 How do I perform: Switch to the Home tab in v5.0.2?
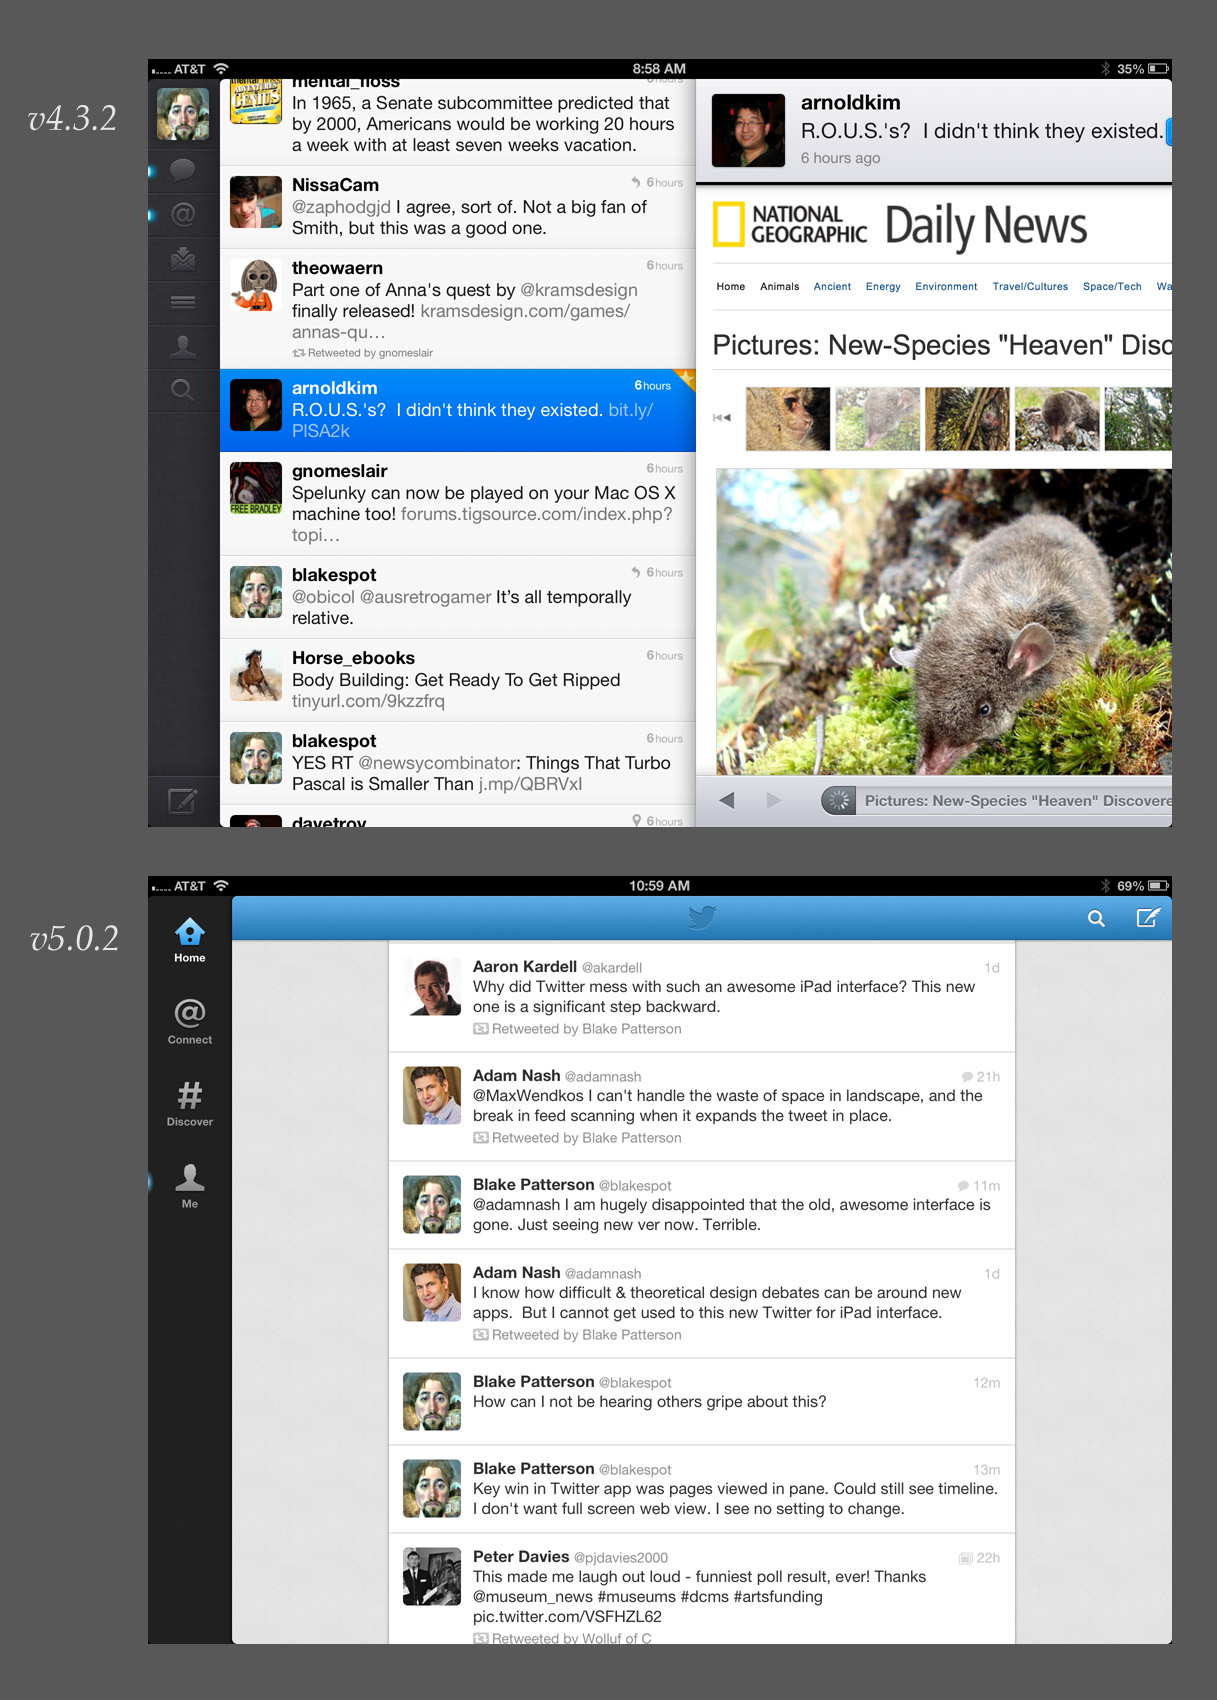190,941
